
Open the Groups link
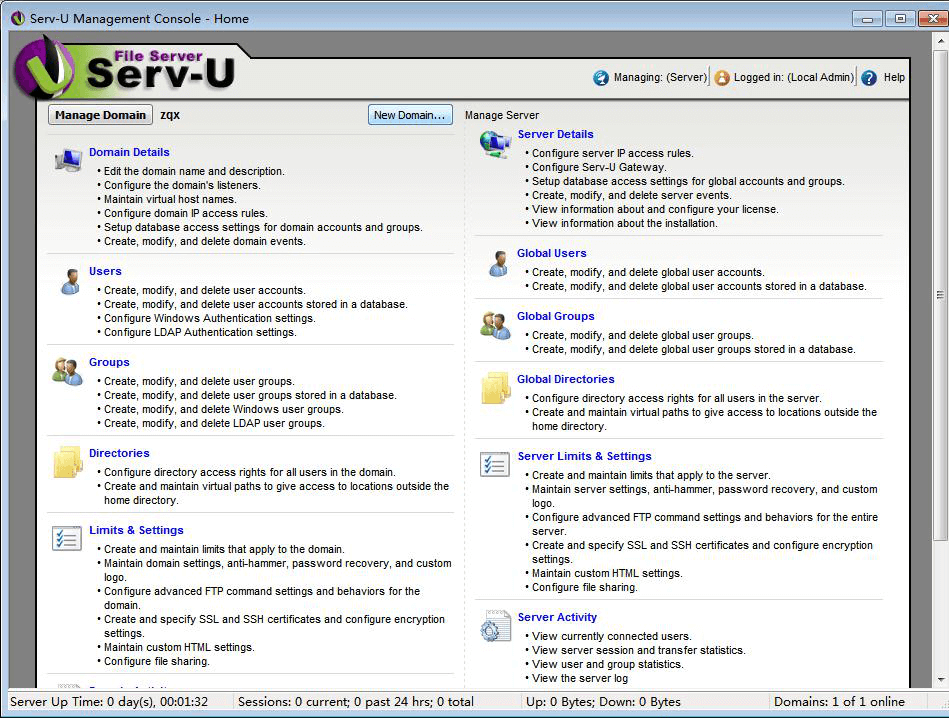109,362
